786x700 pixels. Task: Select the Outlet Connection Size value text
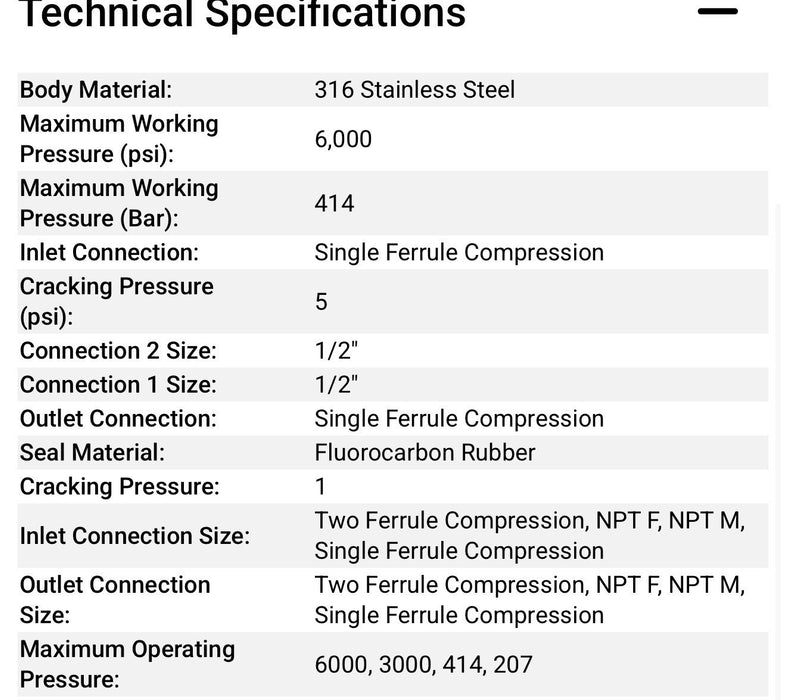point(530,600)
